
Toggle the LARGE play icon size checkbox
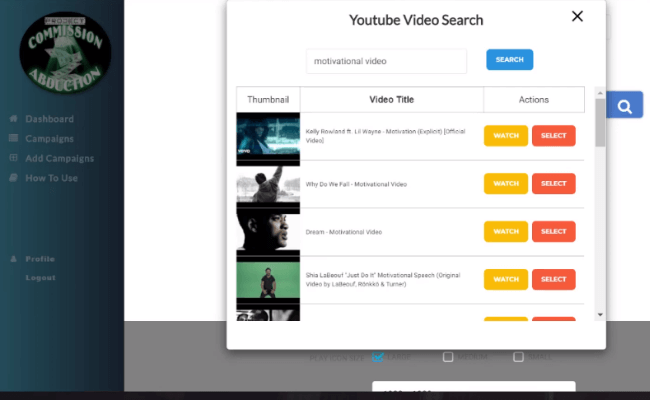coord(378,357)
